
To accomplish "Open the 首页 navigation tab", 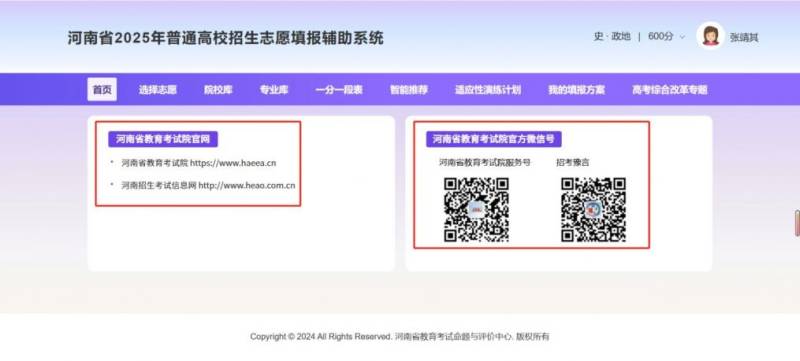I will point(102,90).
